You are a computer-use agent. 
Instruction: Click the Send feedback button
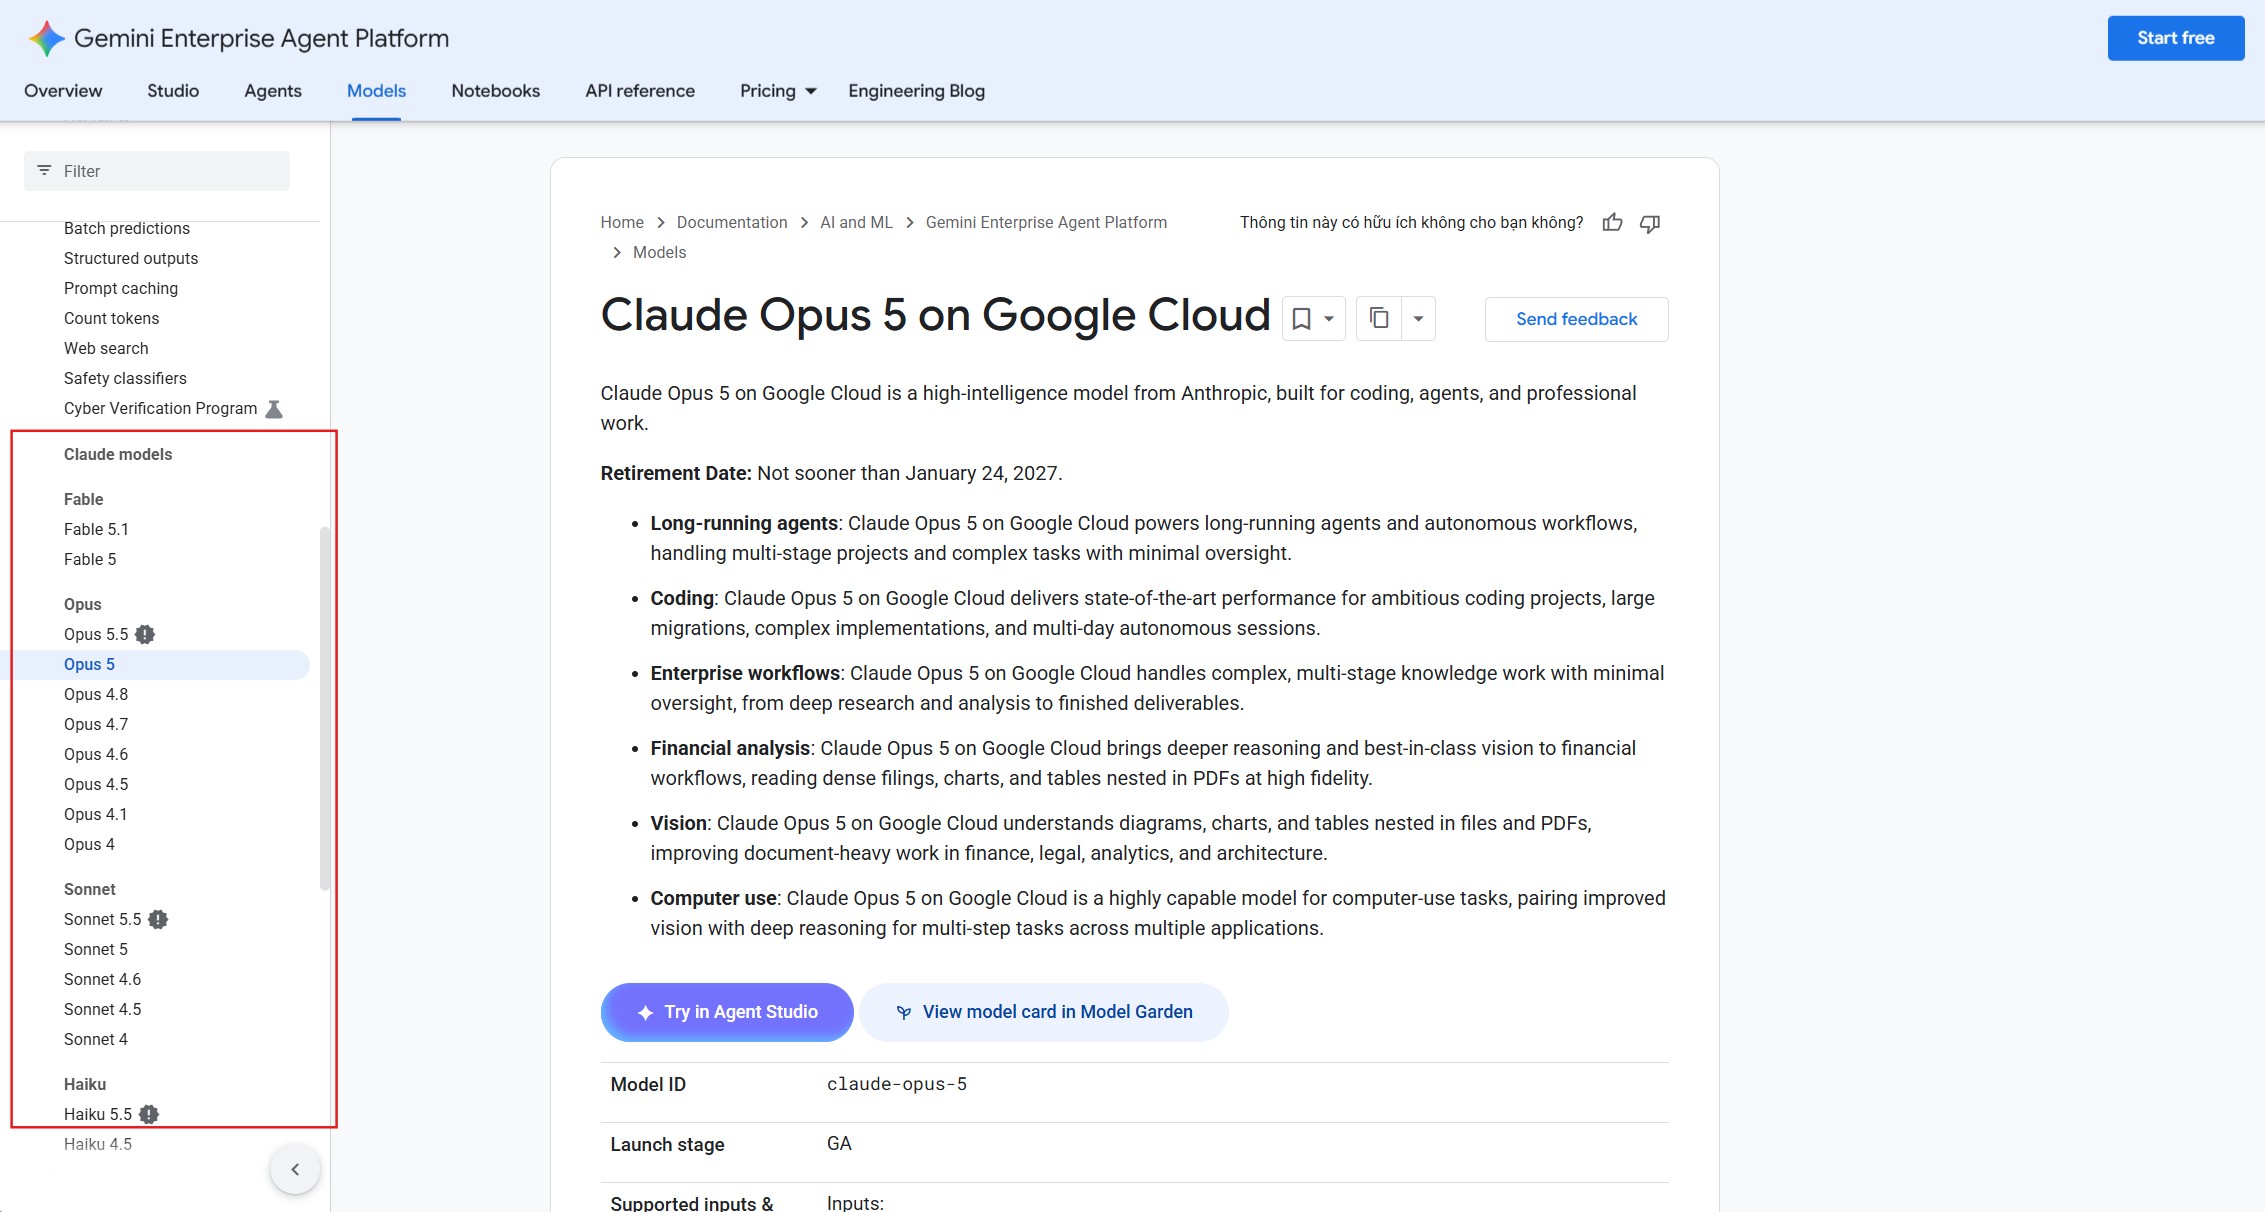point(1577,319)
